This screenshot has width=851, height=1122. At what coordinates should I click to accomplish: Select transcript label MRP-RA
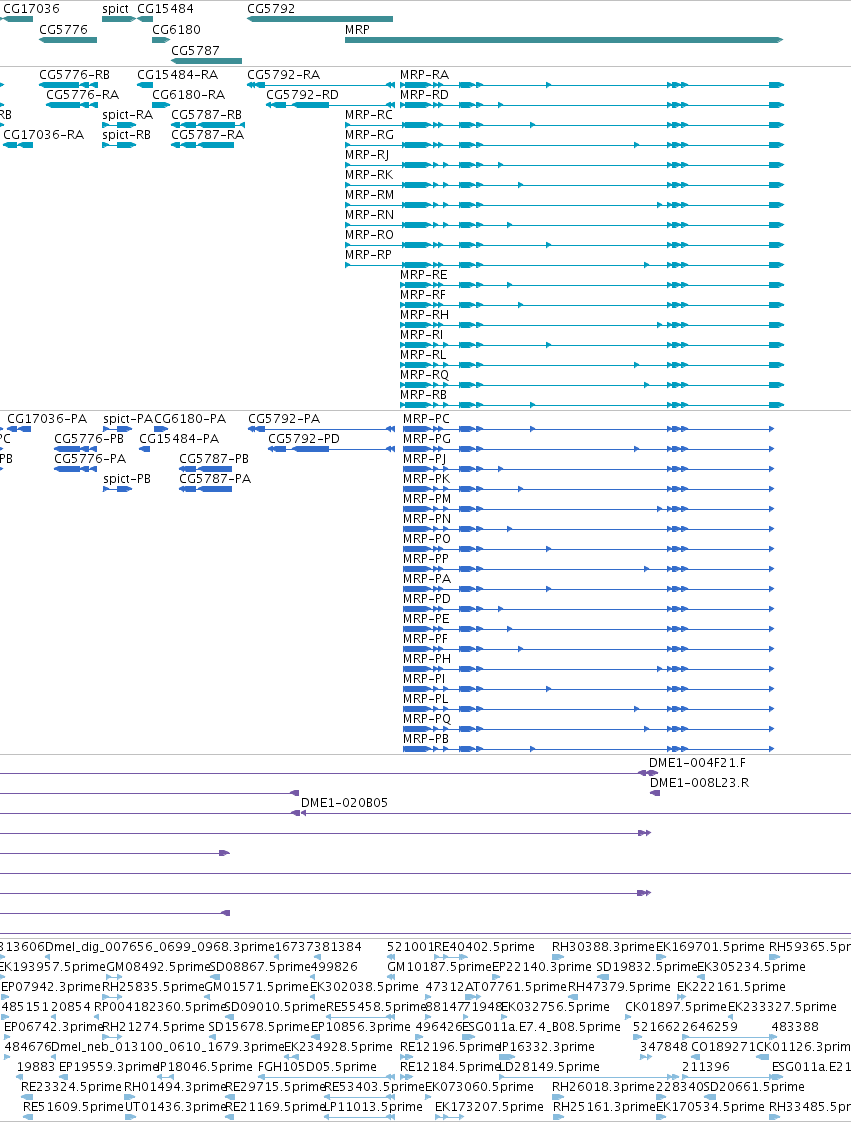point(424,74)
